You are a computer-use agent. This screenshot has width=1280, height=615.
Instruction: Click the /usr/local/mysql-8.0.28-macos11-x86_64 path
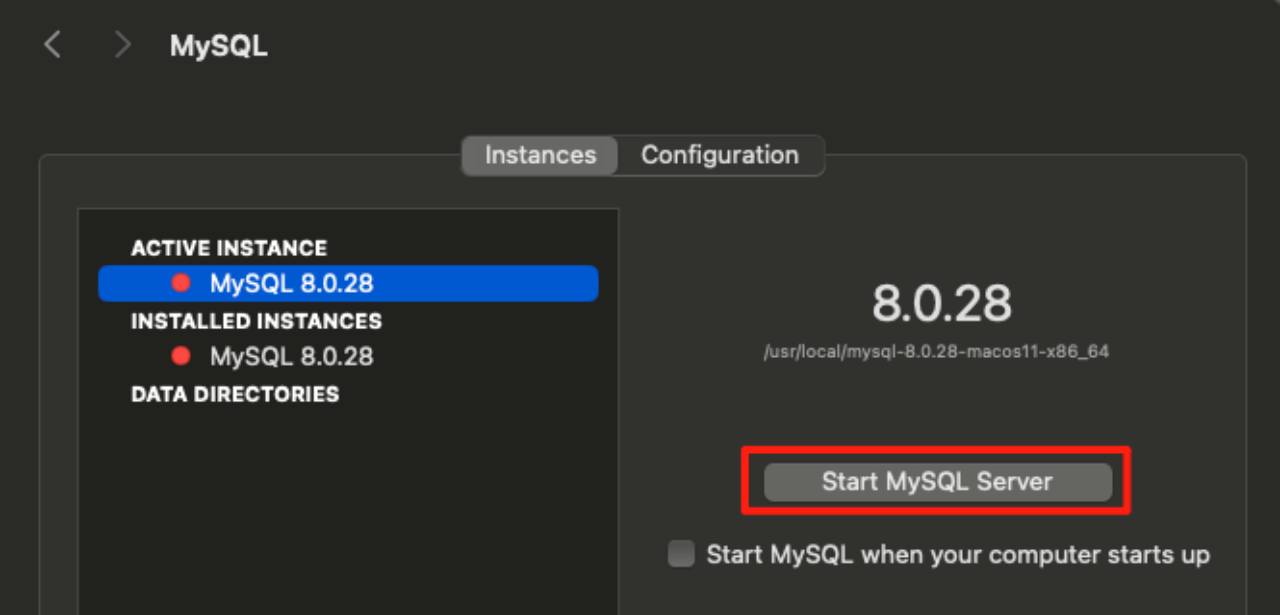pos(936,352)
